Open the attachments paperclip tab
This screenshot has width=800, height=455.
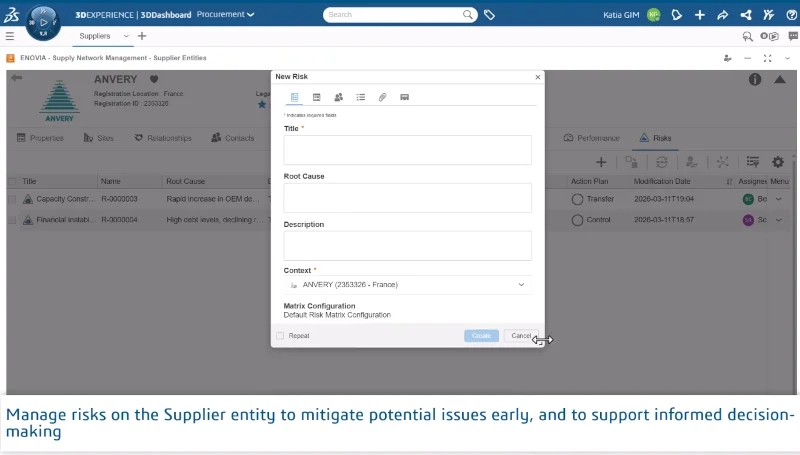click(382, 97)
